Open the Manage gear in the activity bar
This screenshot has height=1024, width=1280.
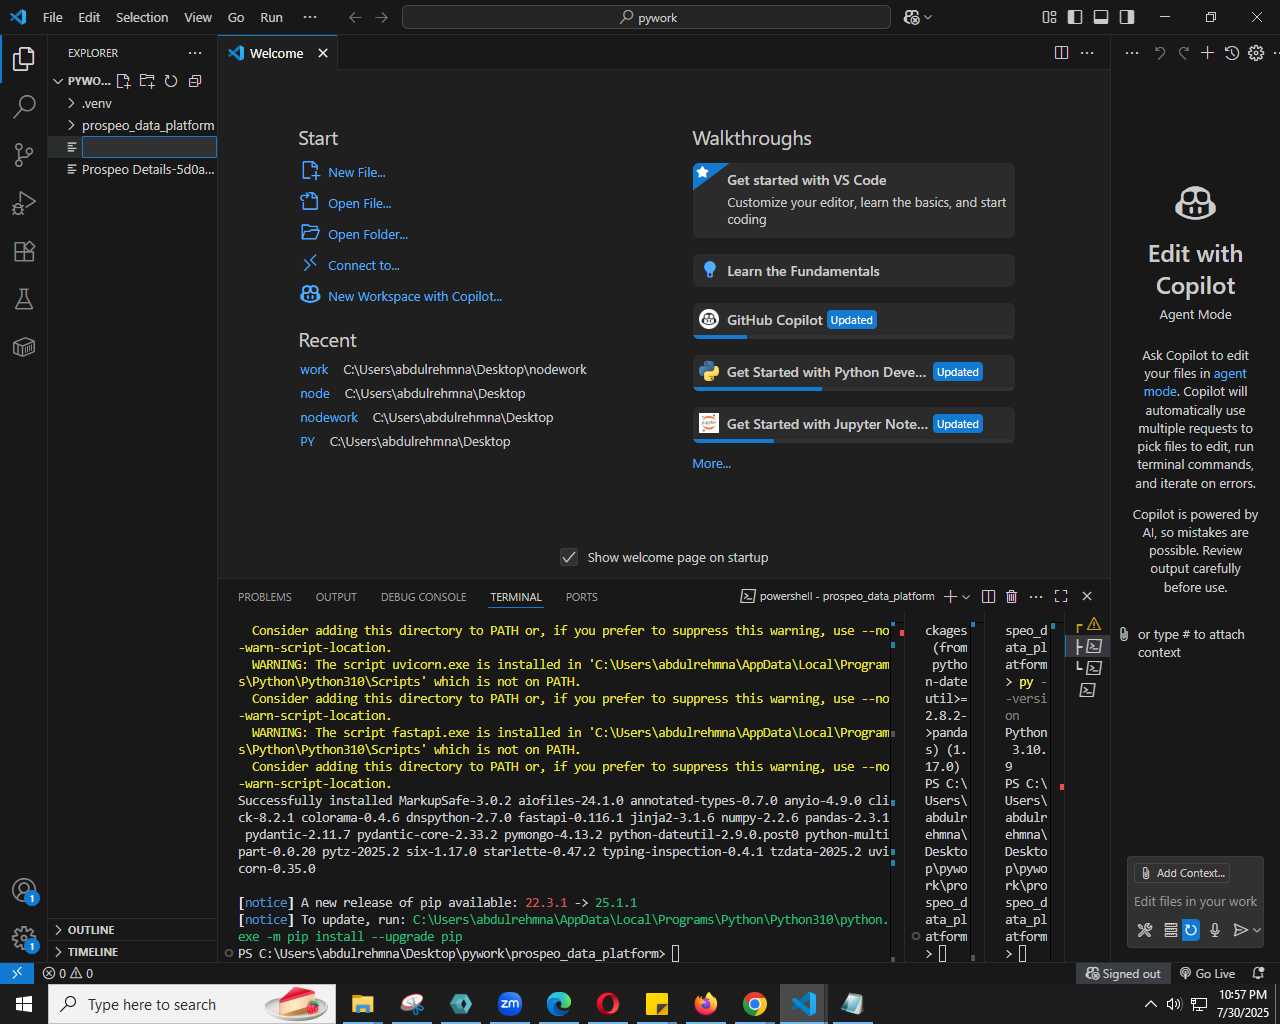coord(24,938)
